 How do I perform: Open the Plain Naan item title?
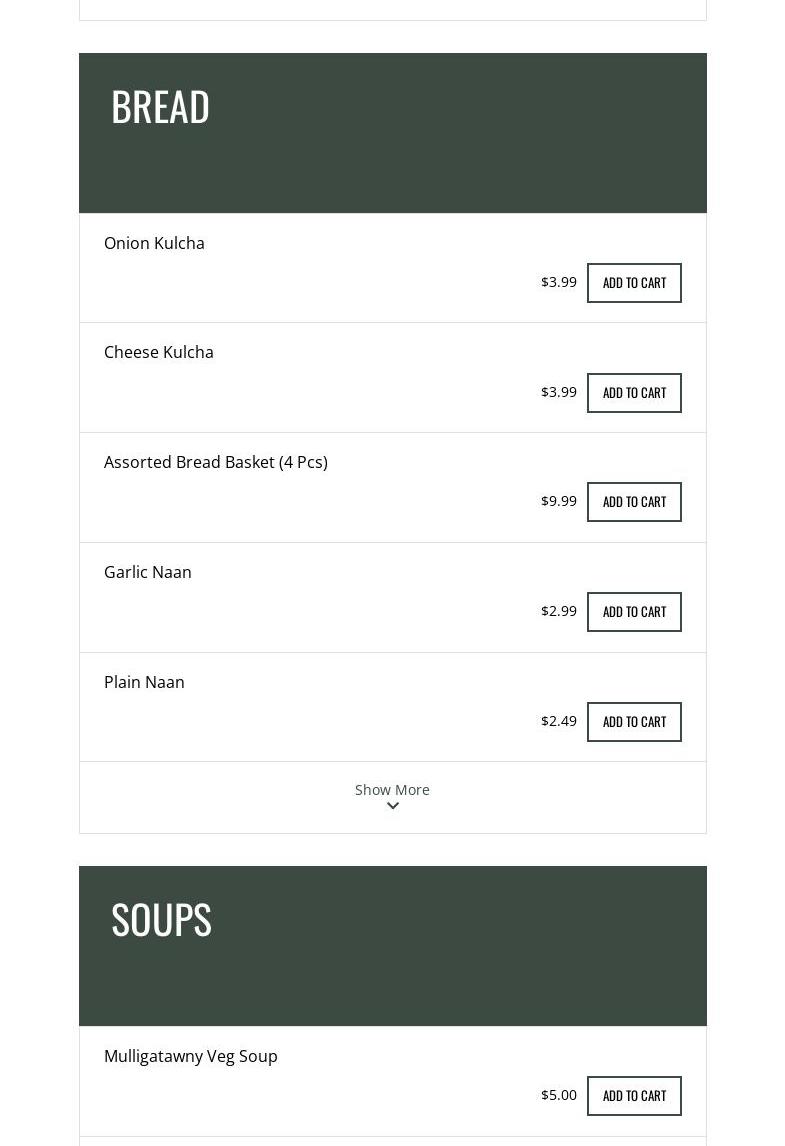coord(144,682)
